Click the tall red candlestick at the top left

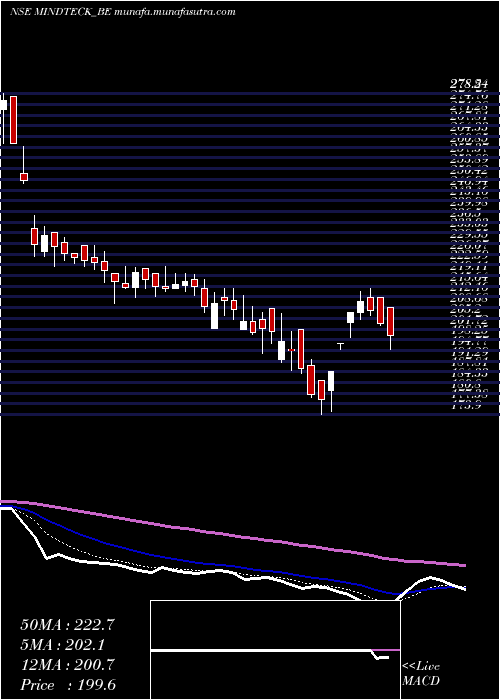click(13, 120)
